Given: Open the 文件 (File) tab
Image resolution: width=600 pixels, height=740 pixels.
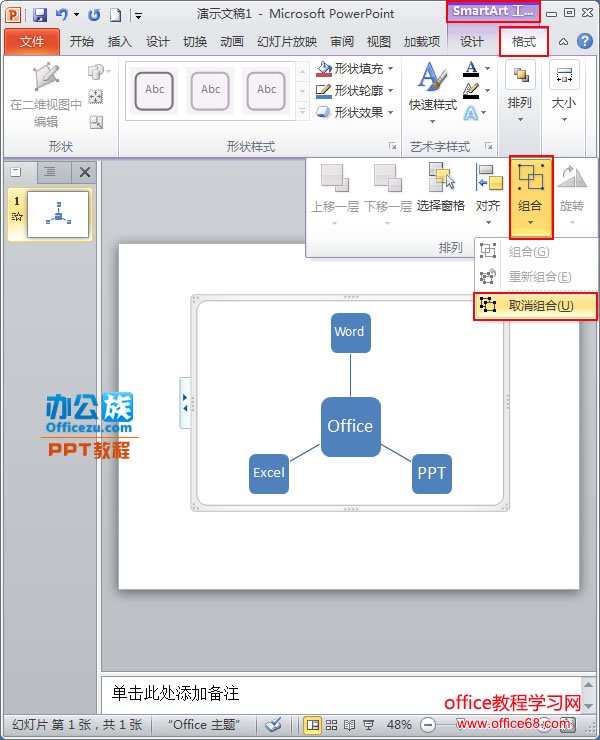Looking at the screenshot, I should click(32, 42).
